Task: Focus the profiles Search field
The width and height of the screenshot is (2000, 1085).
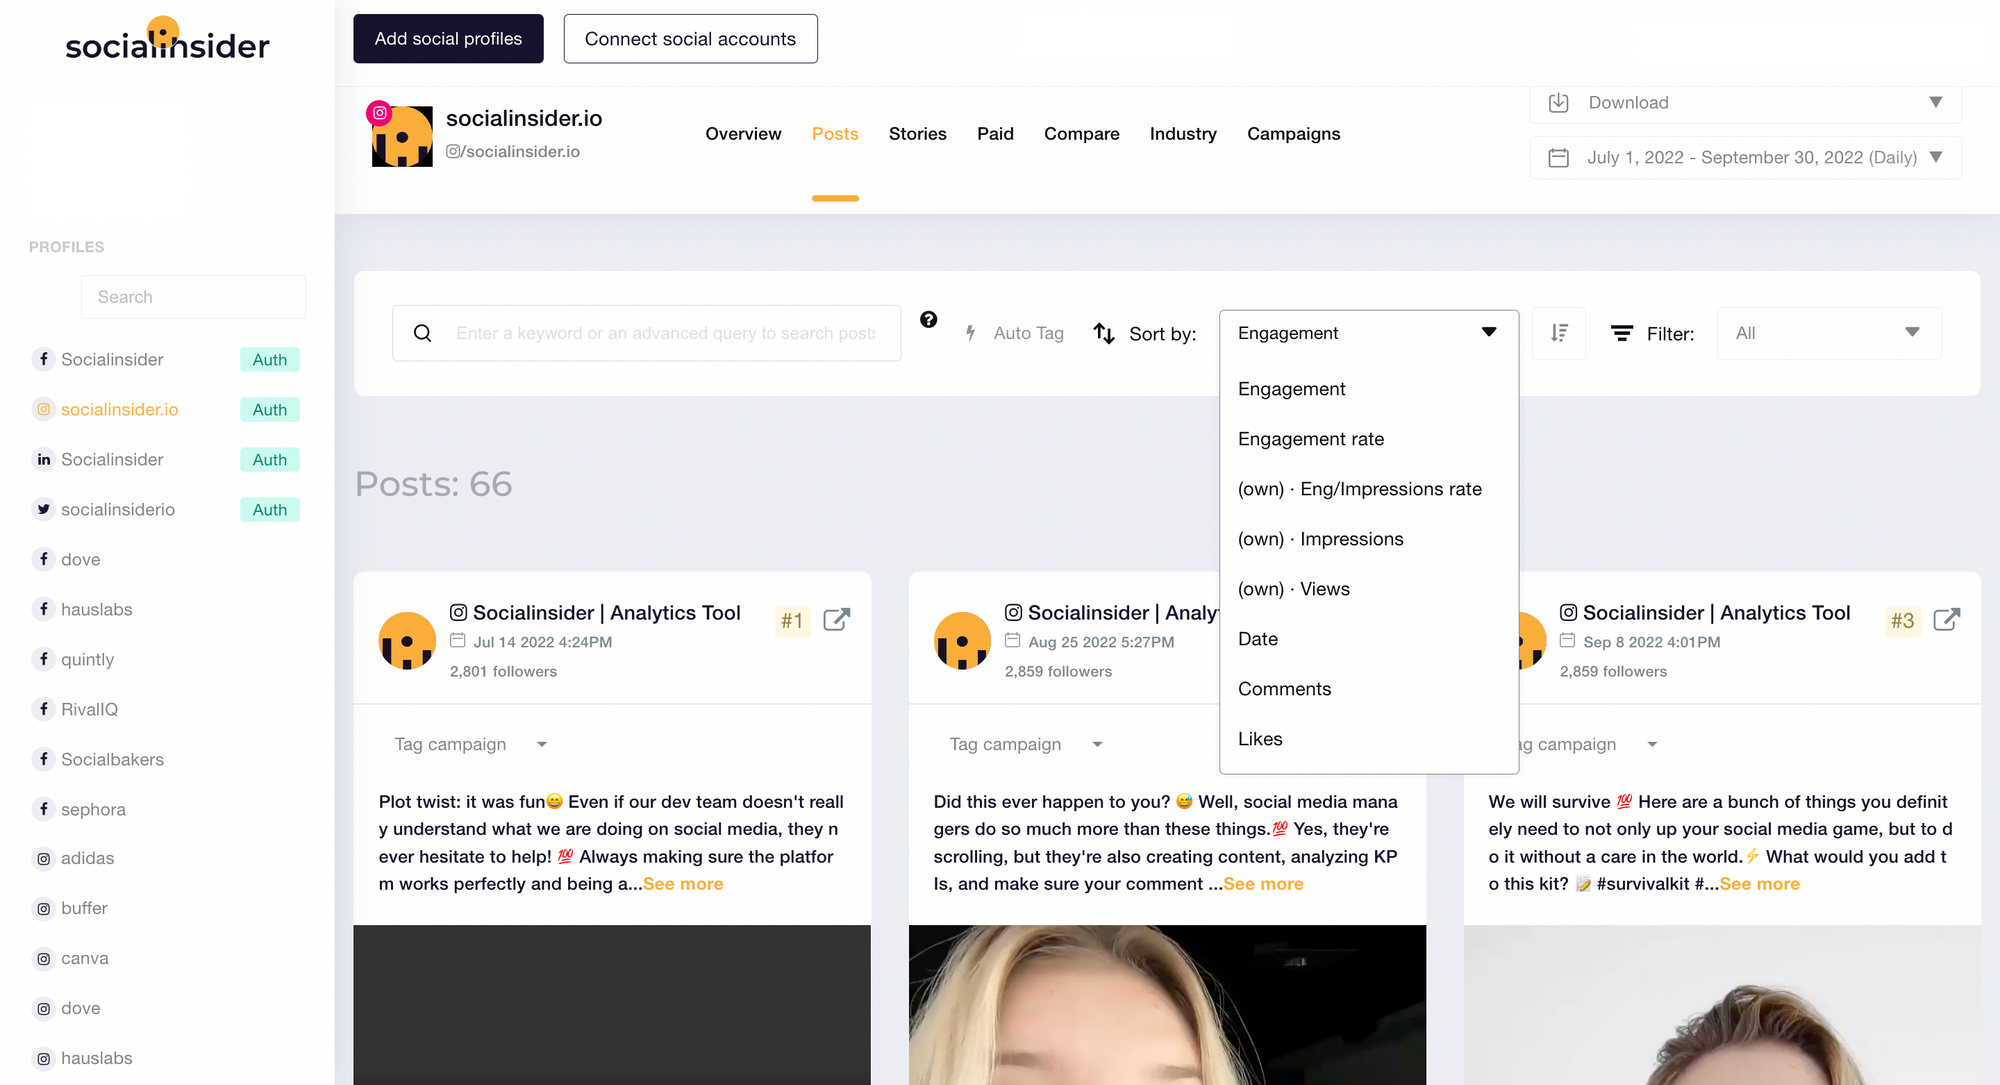Action: 193,297
